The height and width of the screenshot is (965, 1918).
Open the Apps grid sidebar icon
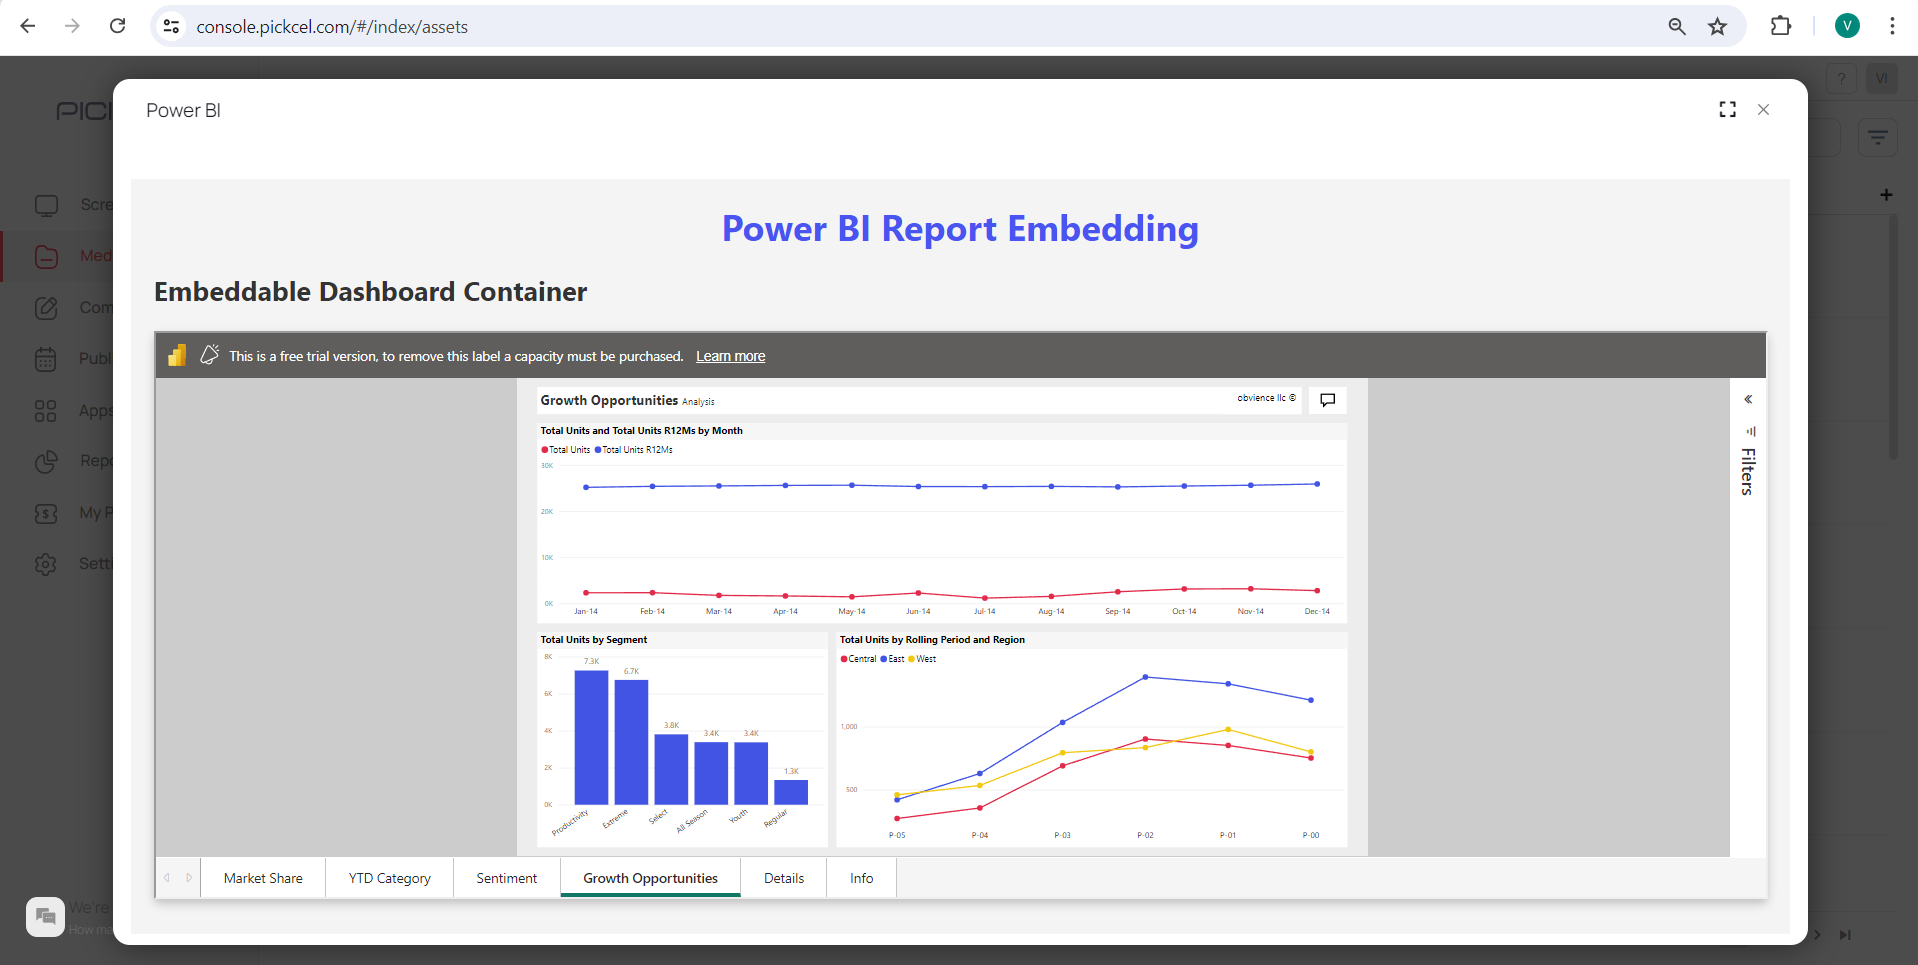tap(46, 411)
